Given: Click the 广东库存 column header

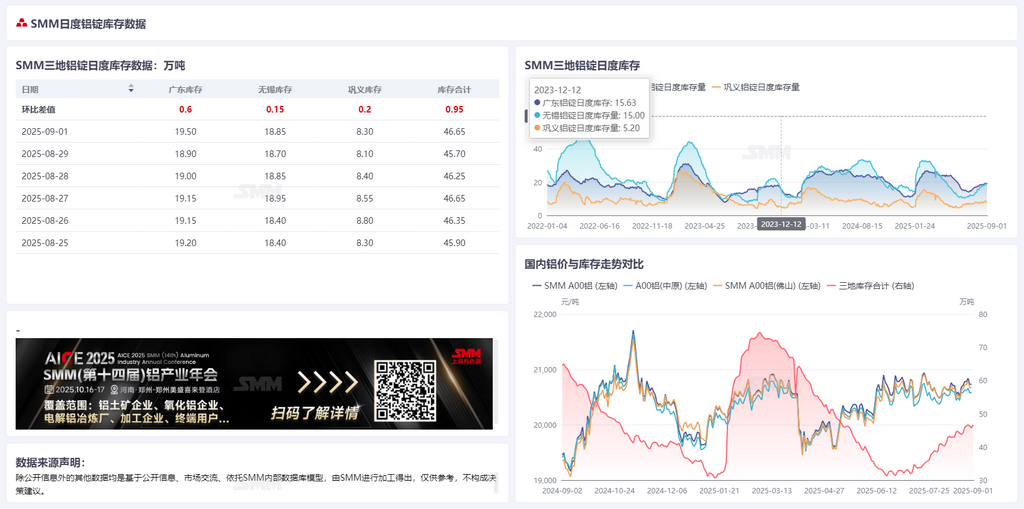Looking at the screenshot, I should coord(185,90).
